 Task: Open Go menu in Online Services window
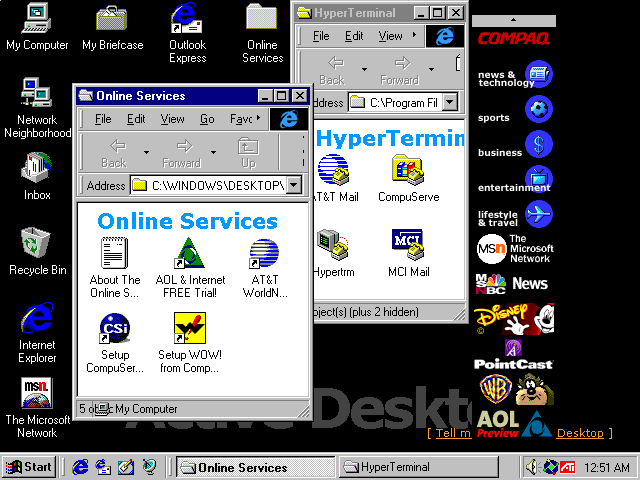pyautogui.click(x=207, y=119)
